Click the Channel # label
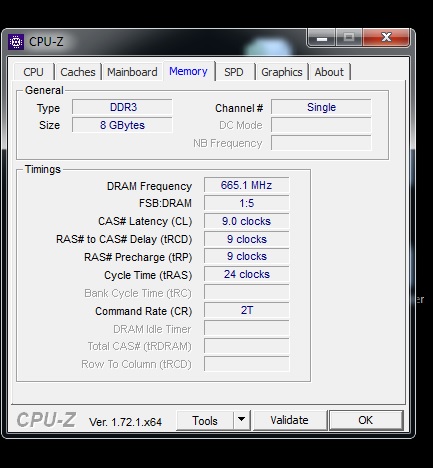433x468 pixels. 239,108
